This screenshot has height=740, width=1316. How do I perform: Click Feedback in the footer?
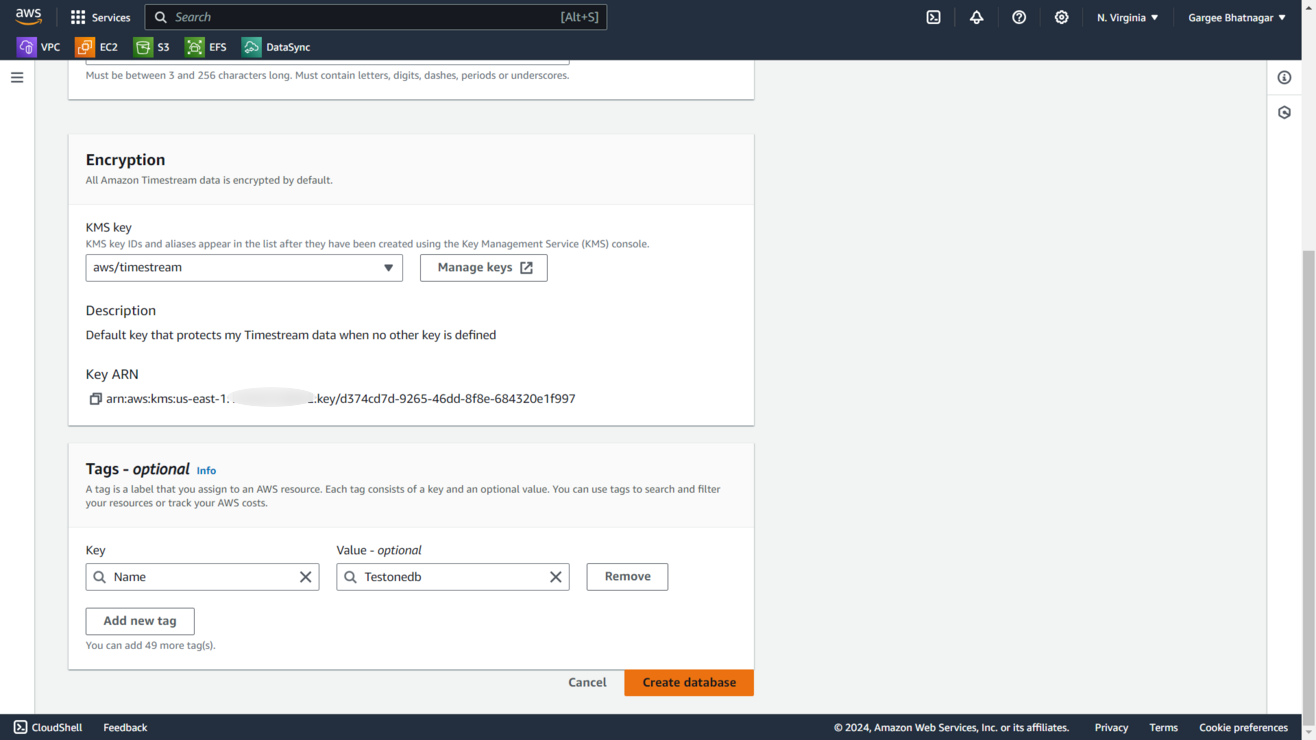click(x=125, y=727)
